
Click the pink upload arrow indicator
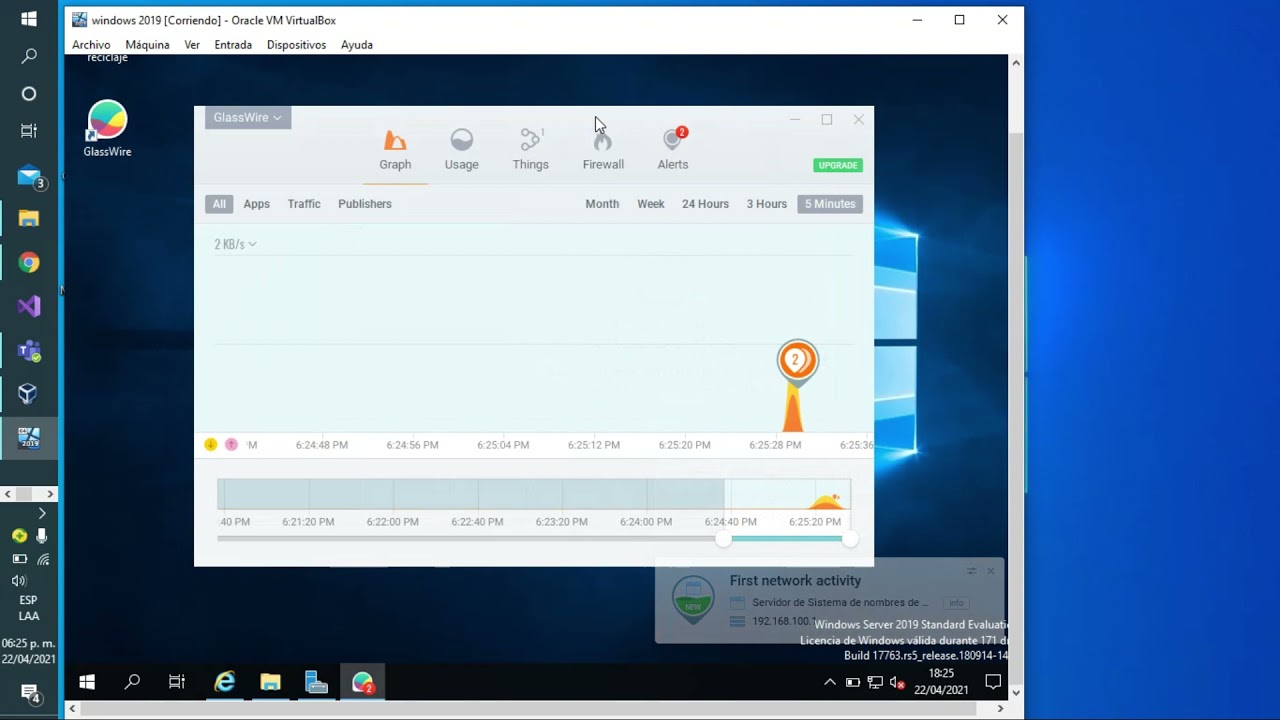pyautogui.click(x=231, y=445)
